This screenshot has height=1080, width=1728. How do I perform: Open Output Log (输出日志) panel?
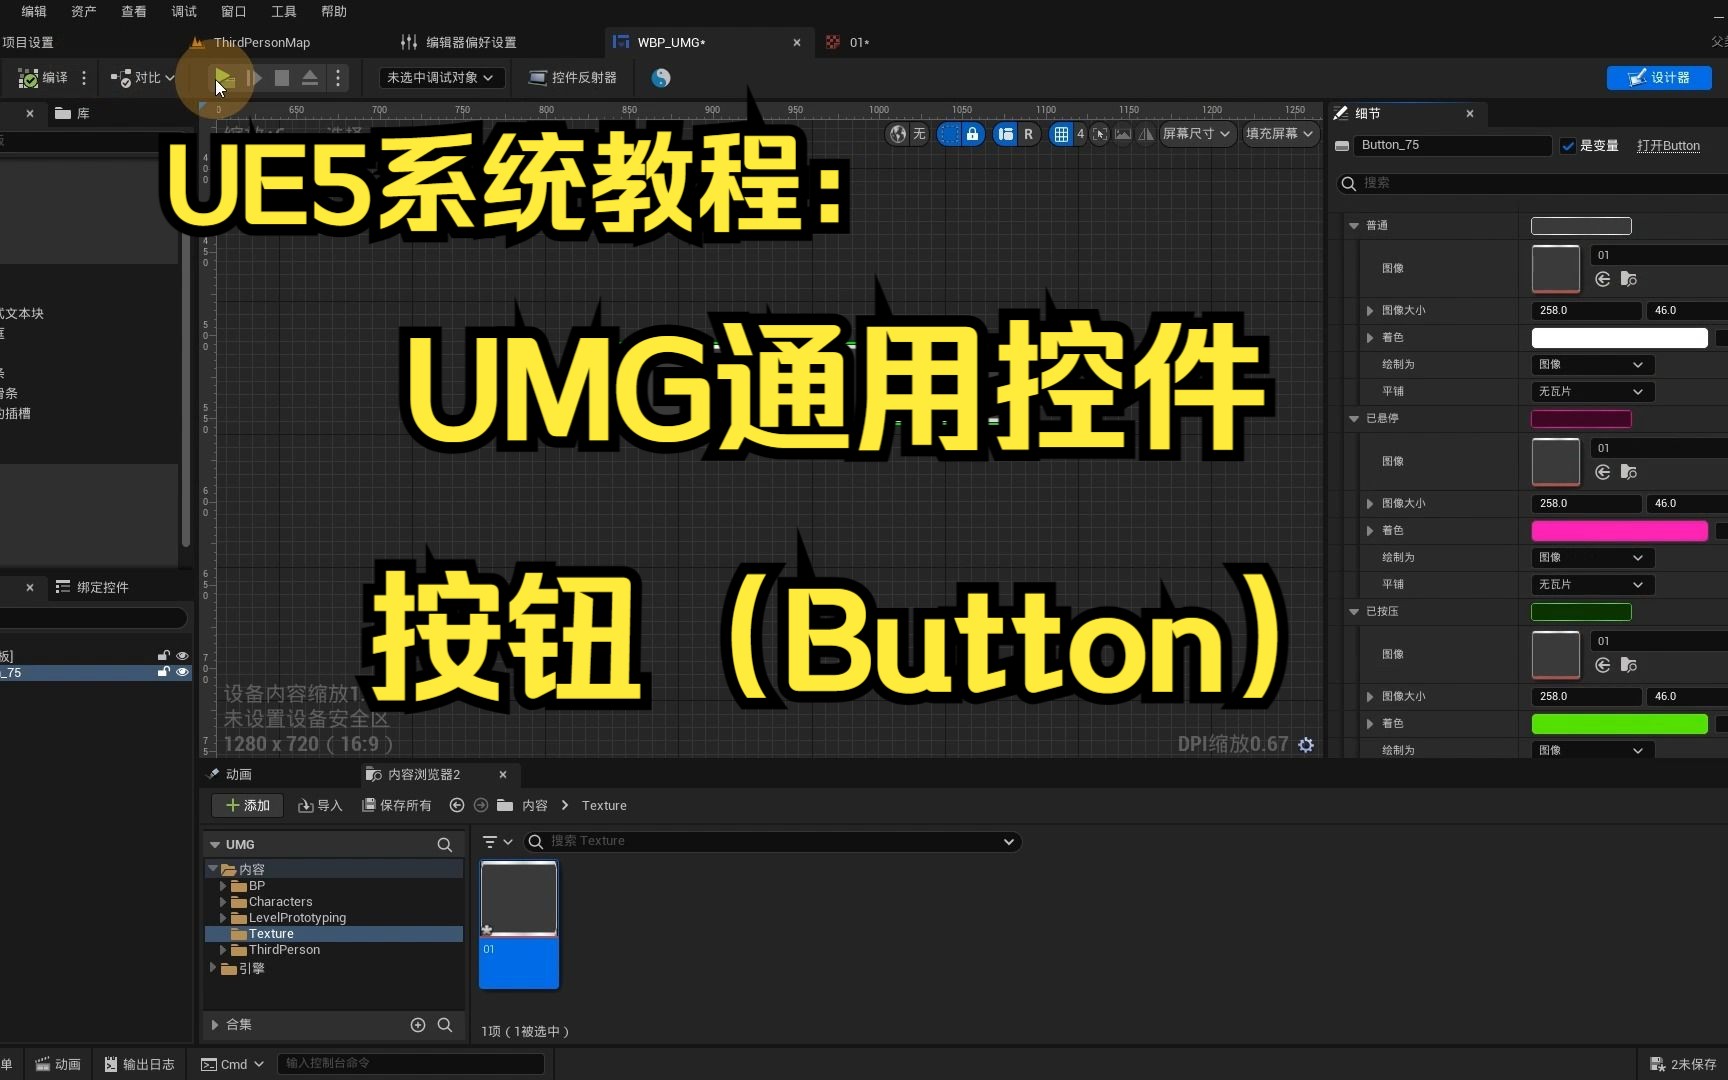click(140, 1065)
